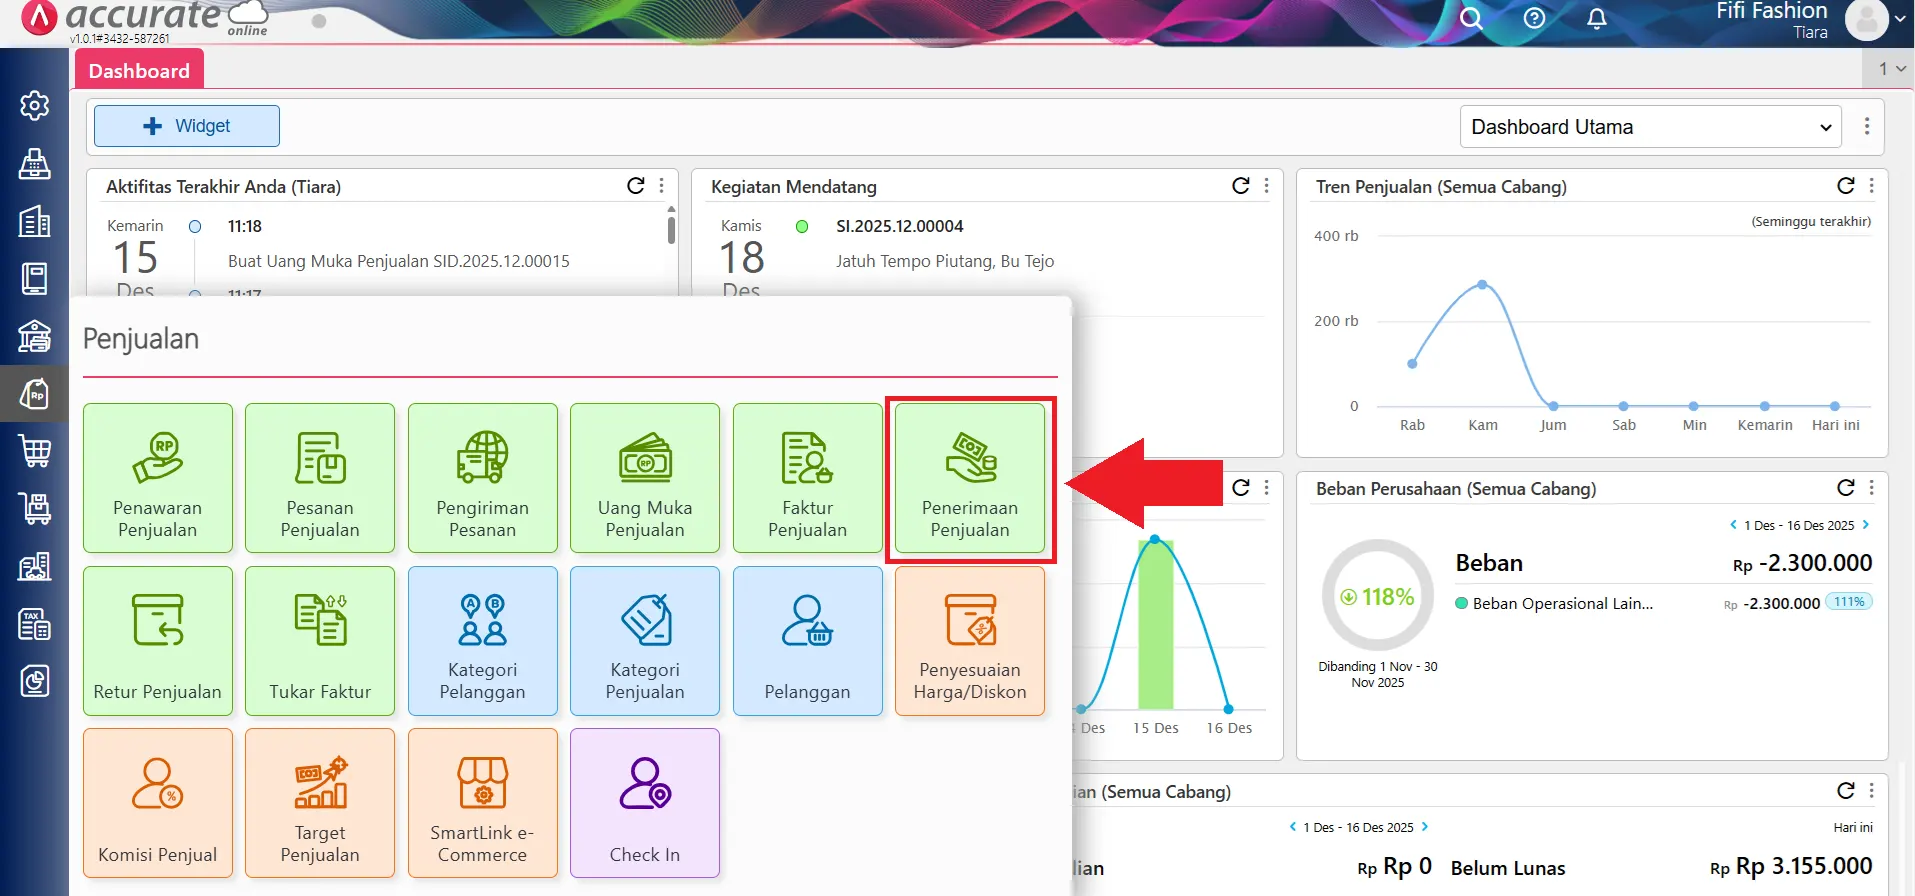This screenshot has height=896, width=1915.
Task: Open Faktur Penjualan tile
Action: (x=807, y=478)
